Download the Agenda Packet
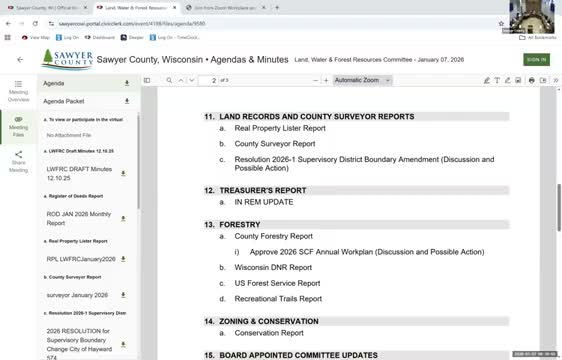 coord(127,101)
